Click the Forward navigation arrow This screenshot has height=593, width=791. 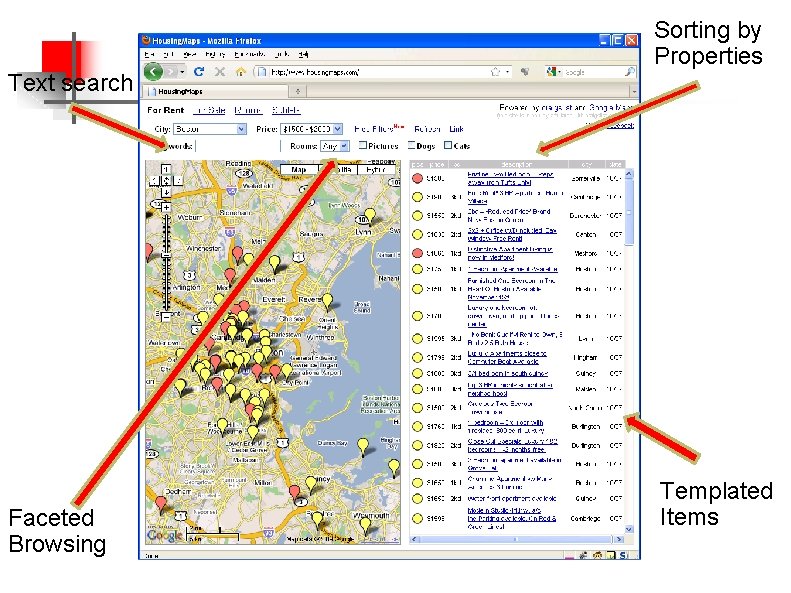click(171, 72)
